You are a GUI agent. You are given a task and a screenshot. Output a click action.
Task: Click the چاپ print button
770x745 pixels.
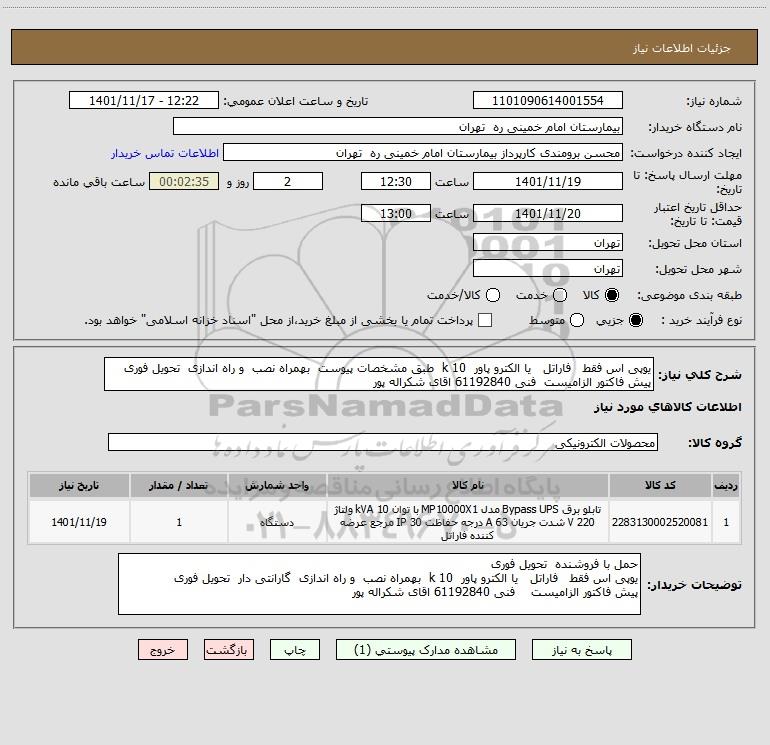(x=295, y=650)
